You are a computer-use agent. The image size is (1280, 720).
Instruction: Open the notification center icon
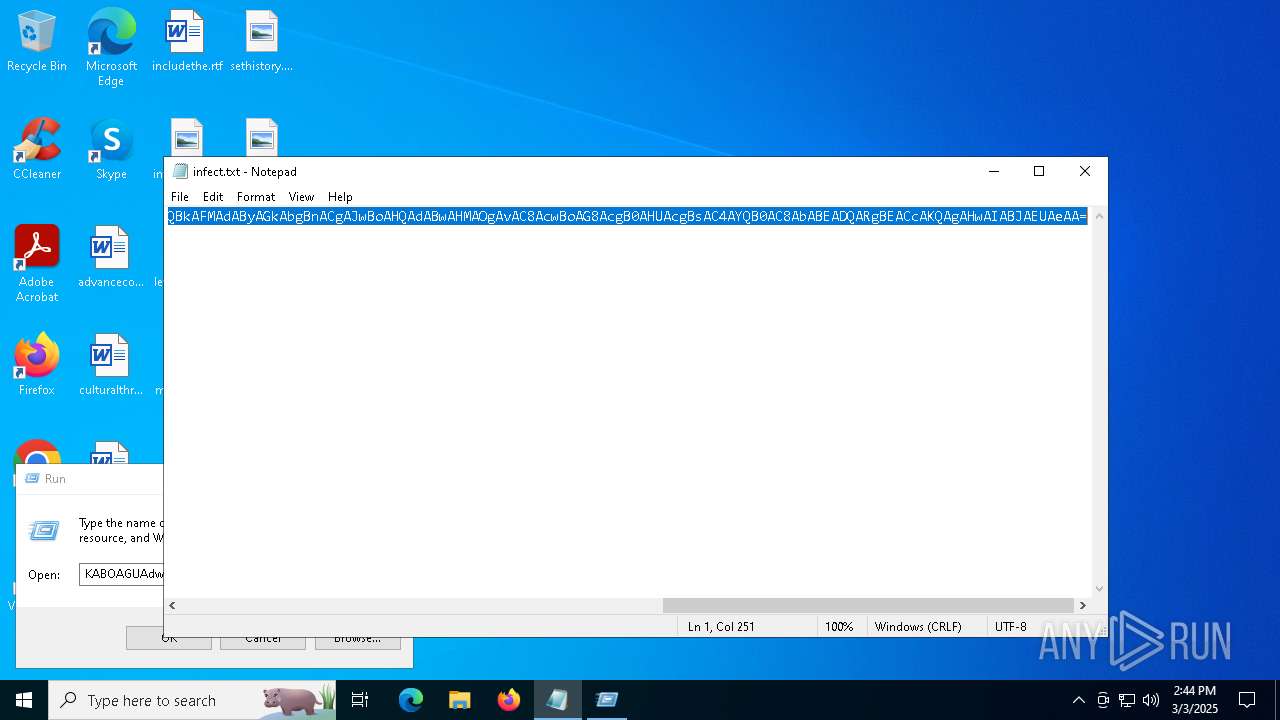pyautogui.click(x=1247, y=700)
